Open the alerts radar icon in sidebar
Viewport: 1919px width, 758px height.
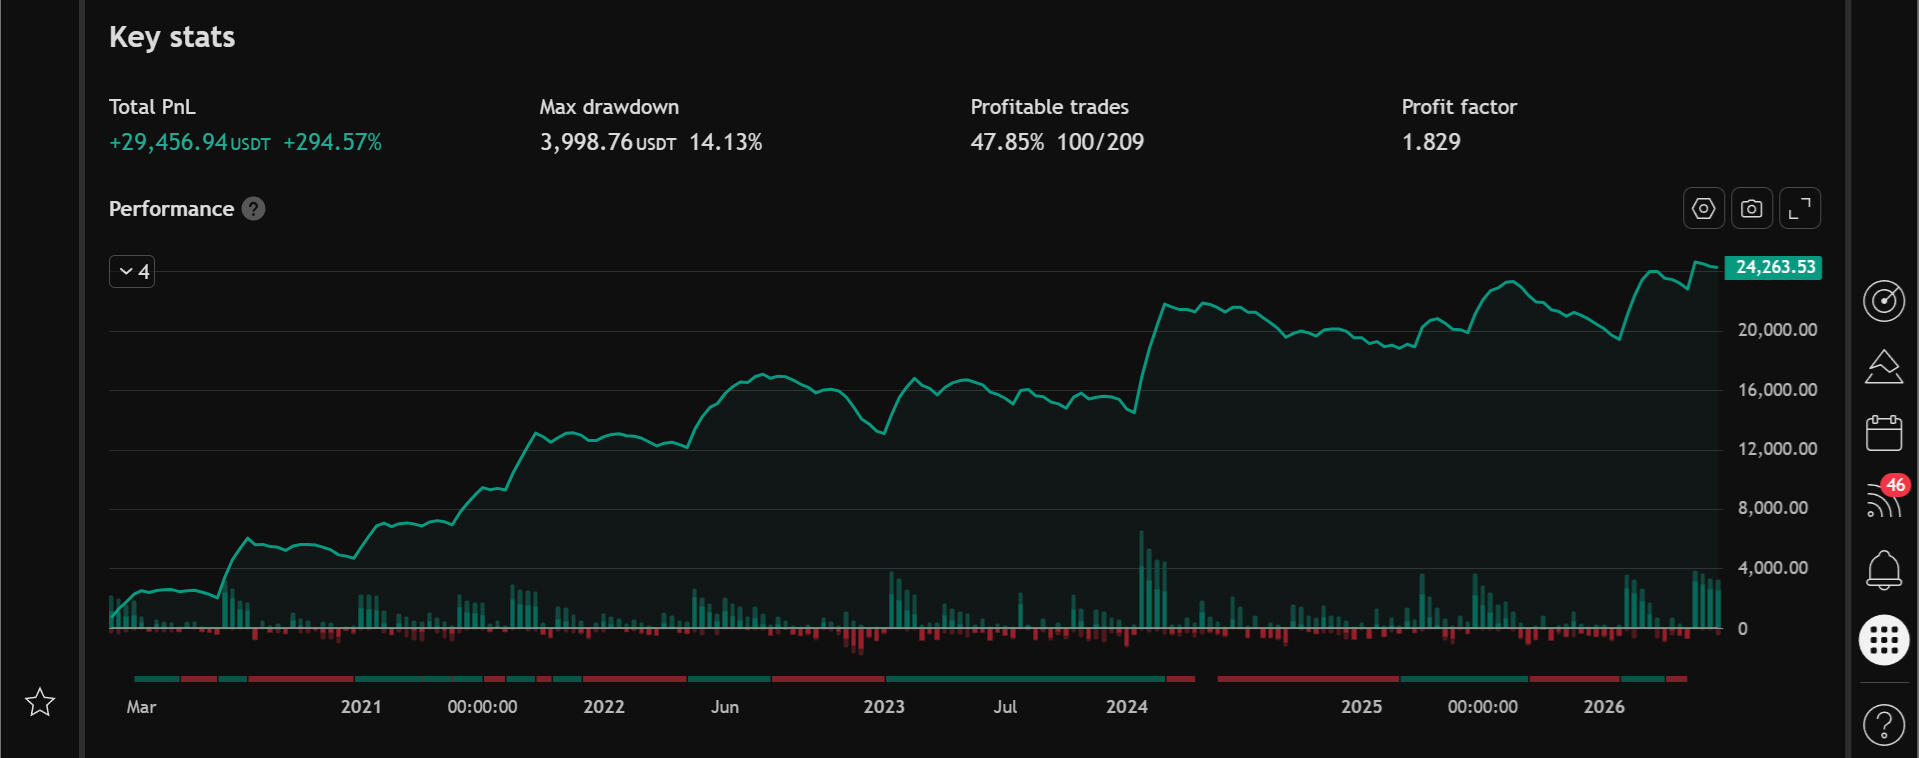click(x=1883, y=300)
